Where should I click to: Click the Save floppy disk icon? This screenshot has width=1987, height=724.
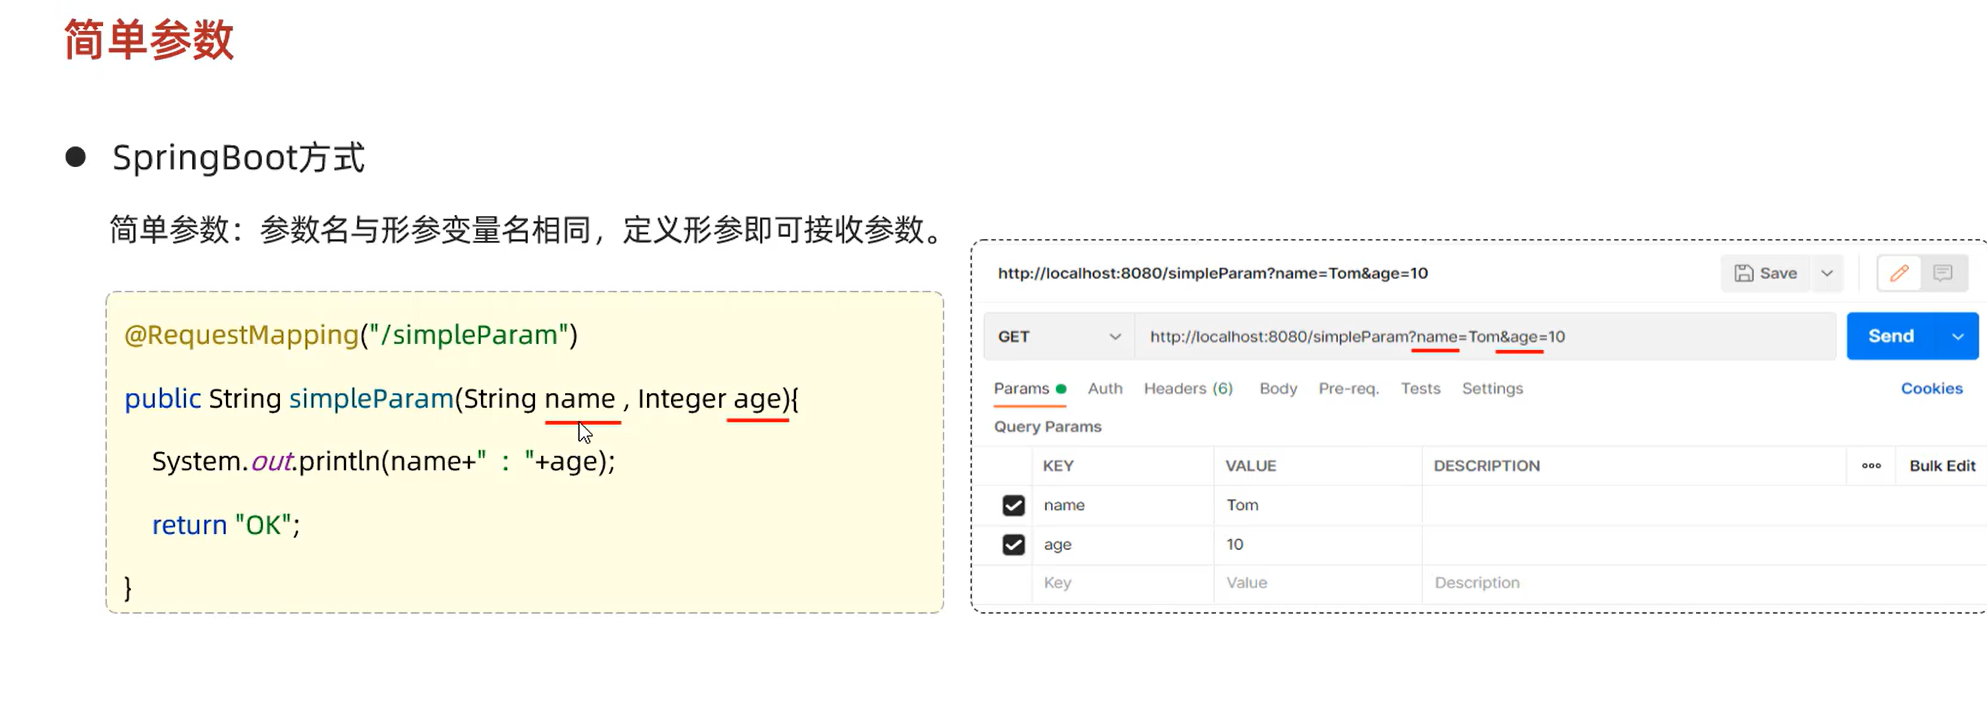click(1744, 273)
